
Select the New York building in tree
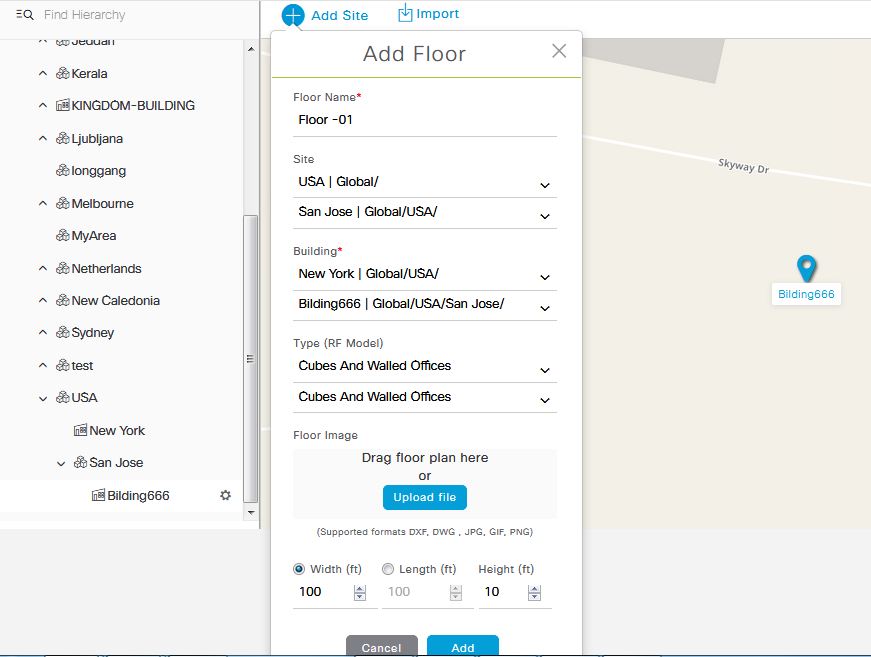pyautogui.click(x=116, y=430)
